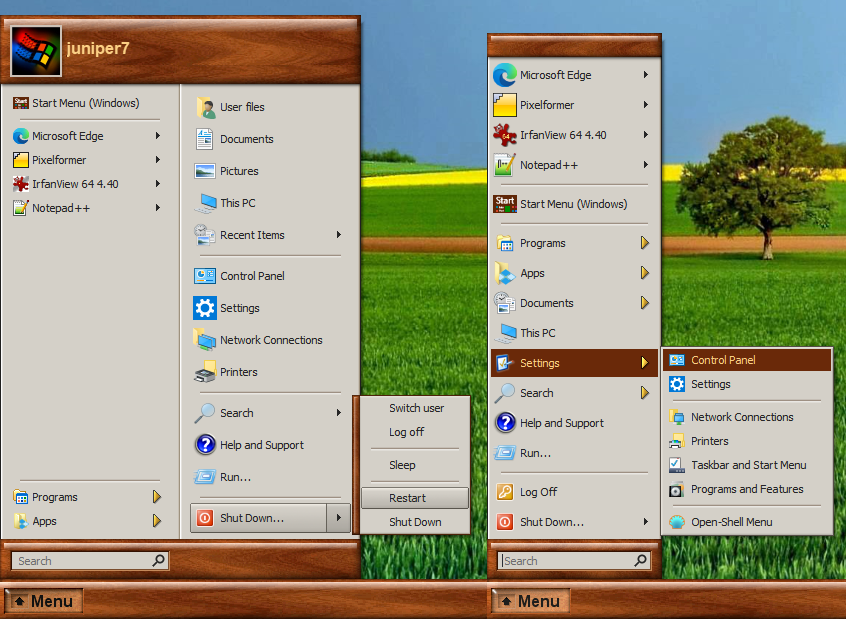846x619 pixels.
Task: Click the highlighted Control Panel icon
Action: pos(677,360)
